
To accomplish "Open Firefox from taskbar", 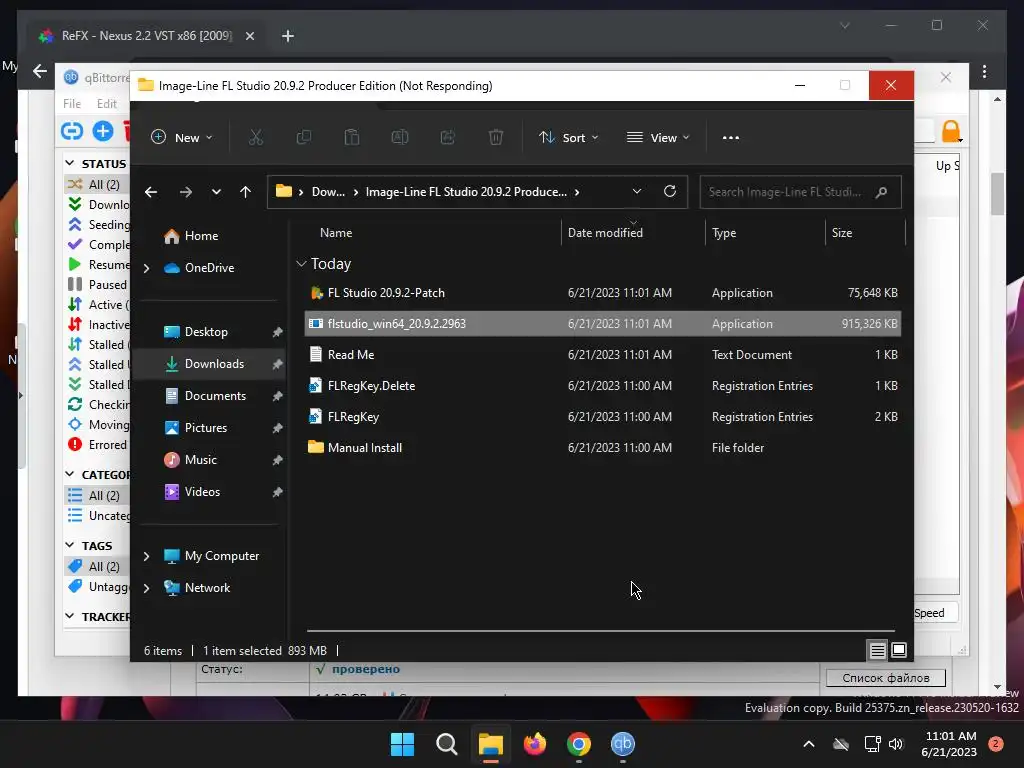I will point(535,744).
